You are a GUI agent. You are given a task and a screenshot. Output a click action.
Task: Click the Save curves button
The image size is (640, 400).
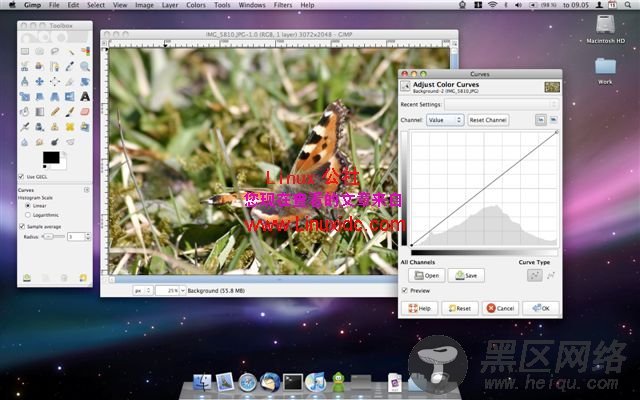[x=466, y=276]
